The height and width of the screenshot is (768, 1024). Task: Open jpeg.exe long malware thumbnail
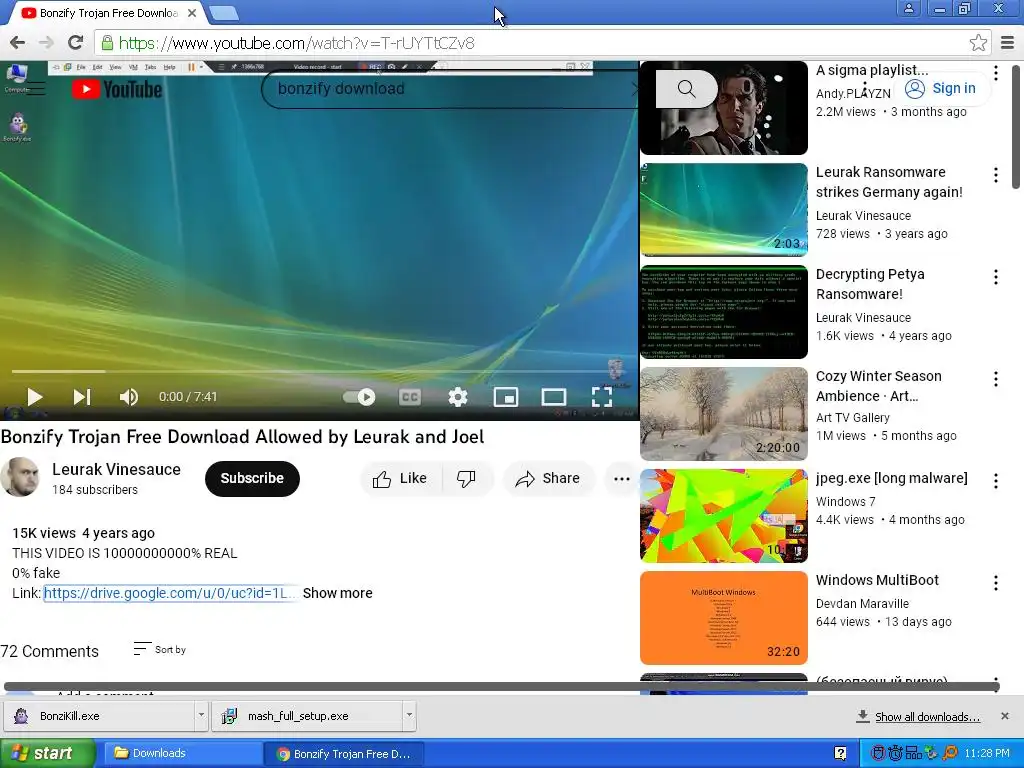[724, 516]
